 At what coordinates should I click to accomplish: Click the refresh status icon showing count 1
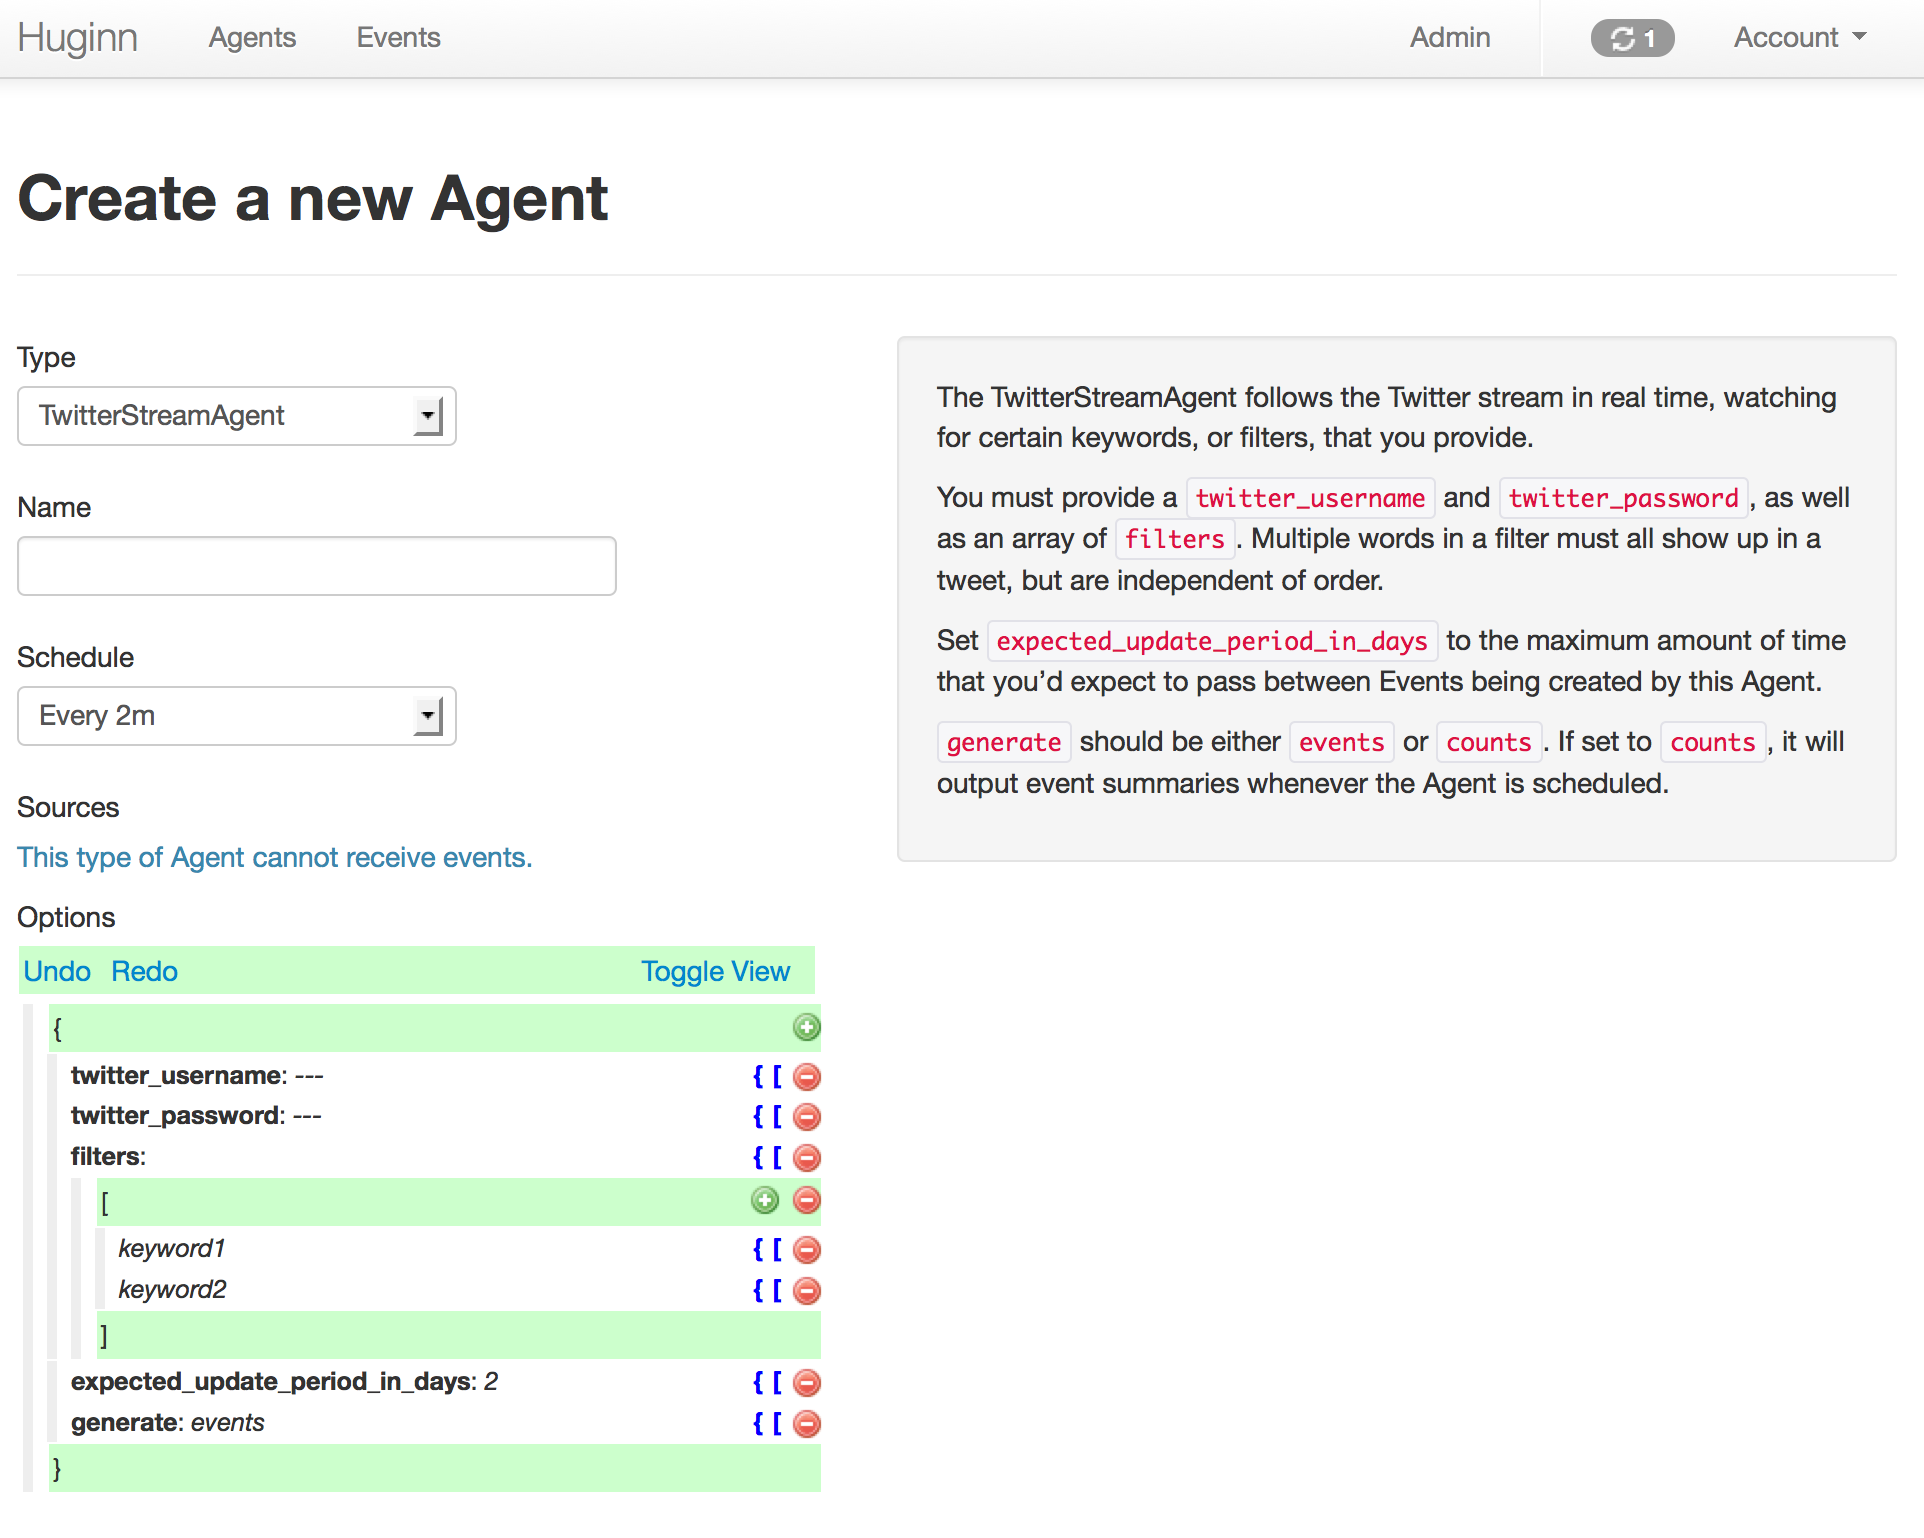tap(1631, 36)
